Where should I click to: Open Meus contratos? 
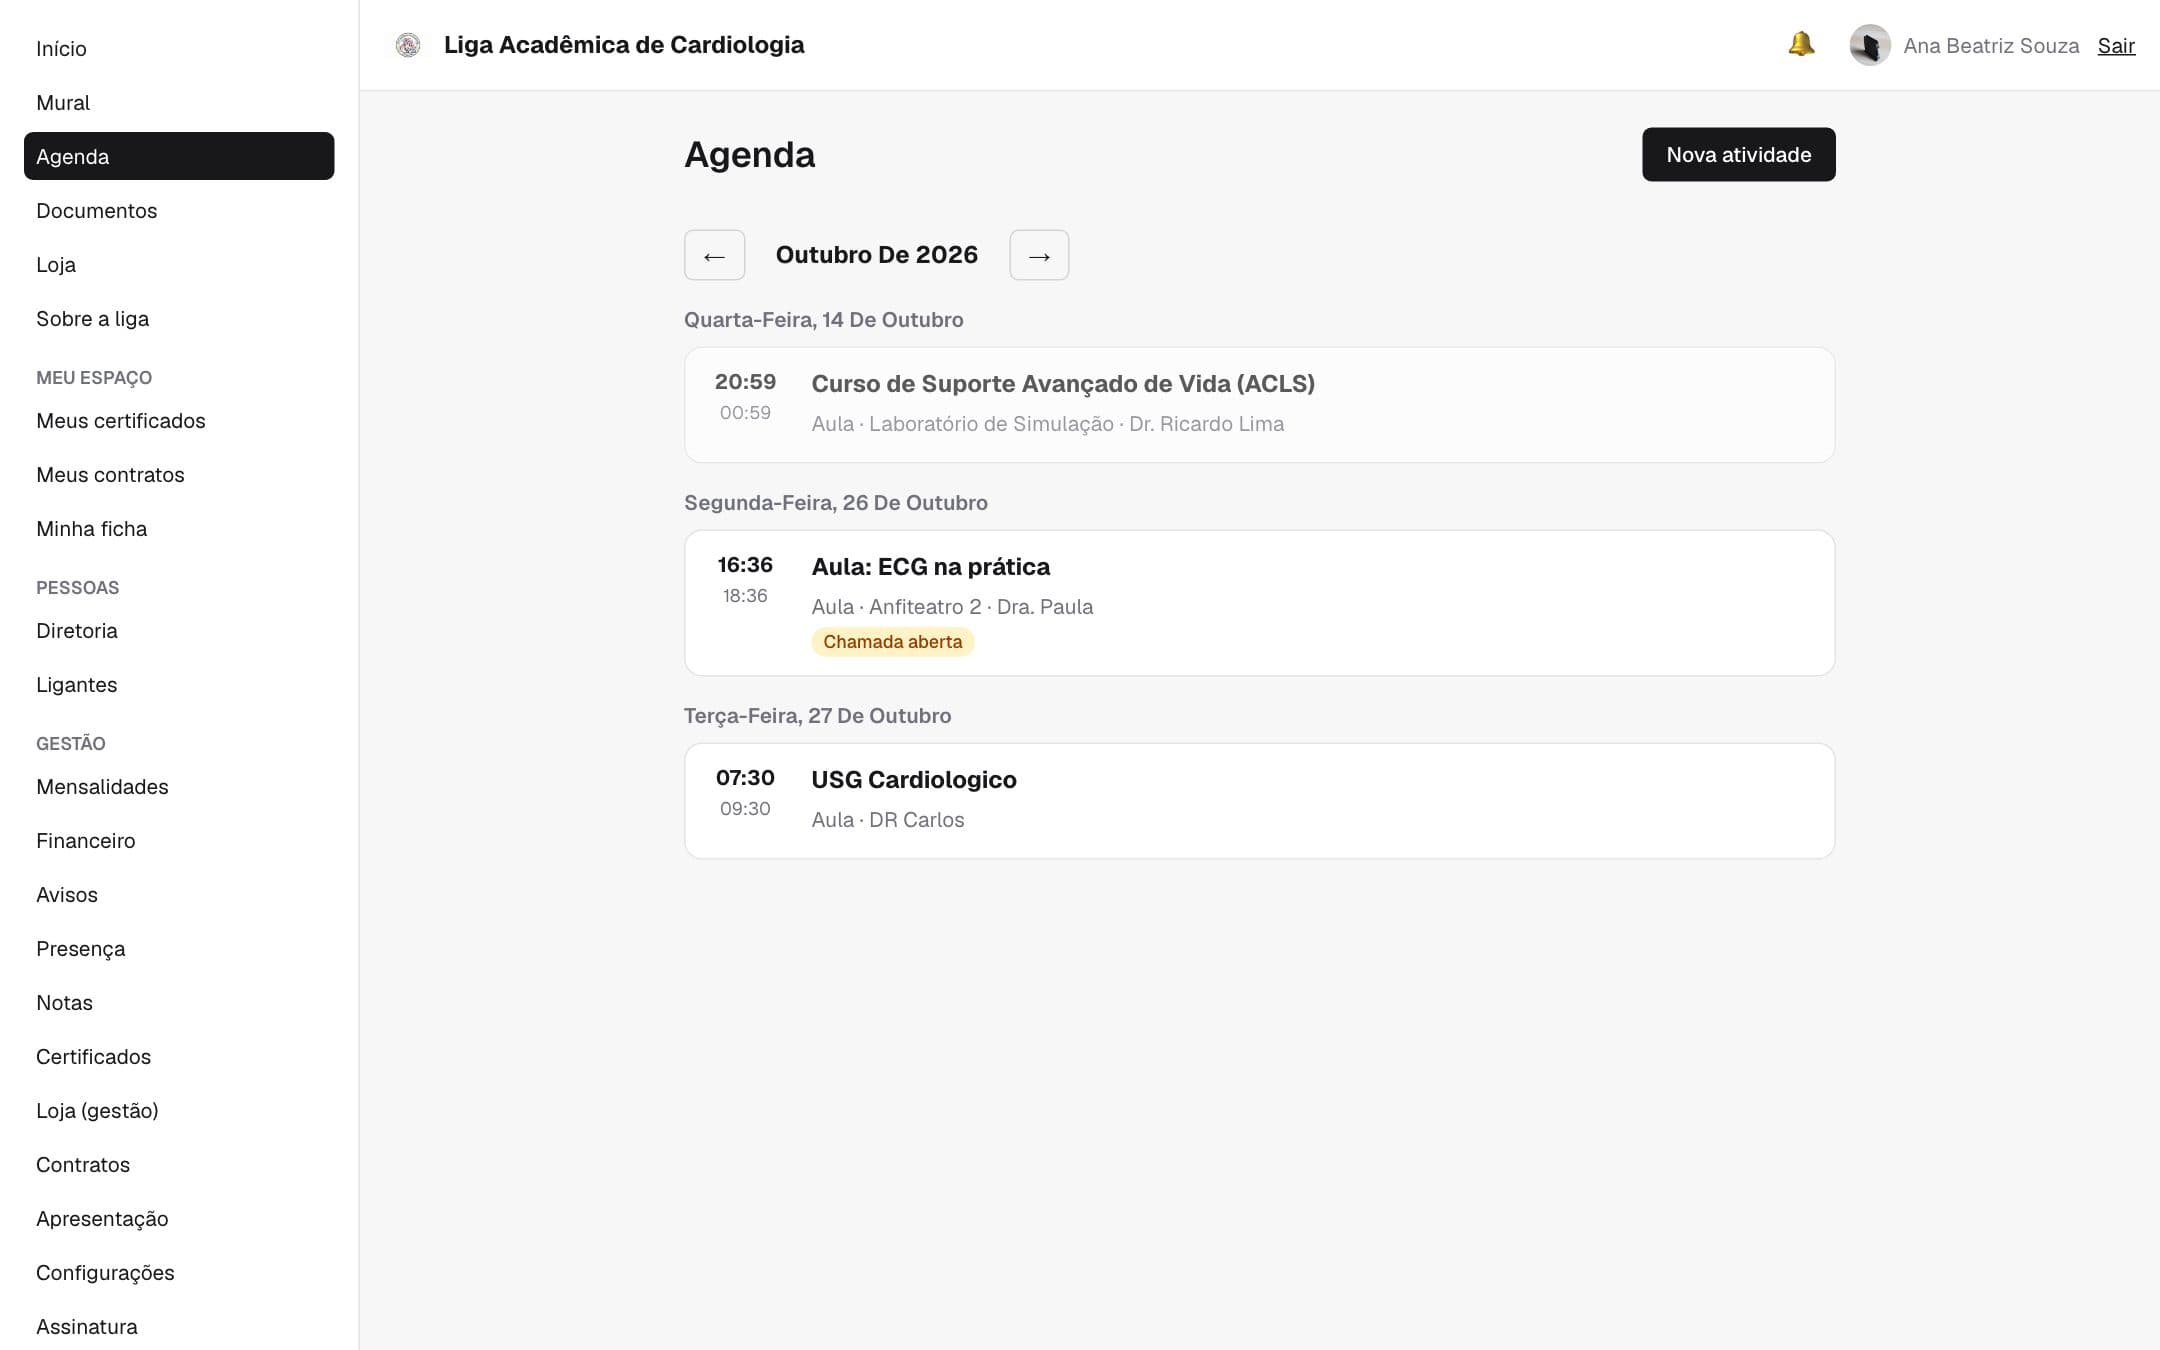(179, 474)
